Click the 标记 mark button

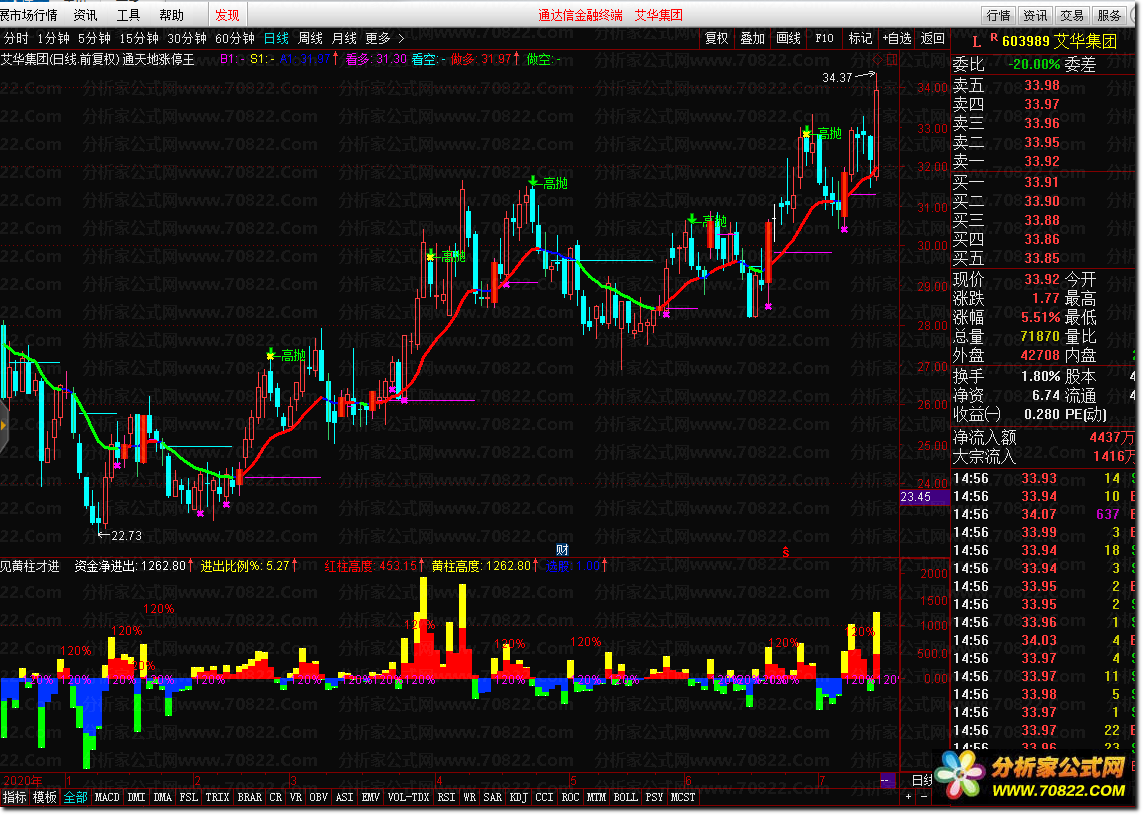click(860, 38)
